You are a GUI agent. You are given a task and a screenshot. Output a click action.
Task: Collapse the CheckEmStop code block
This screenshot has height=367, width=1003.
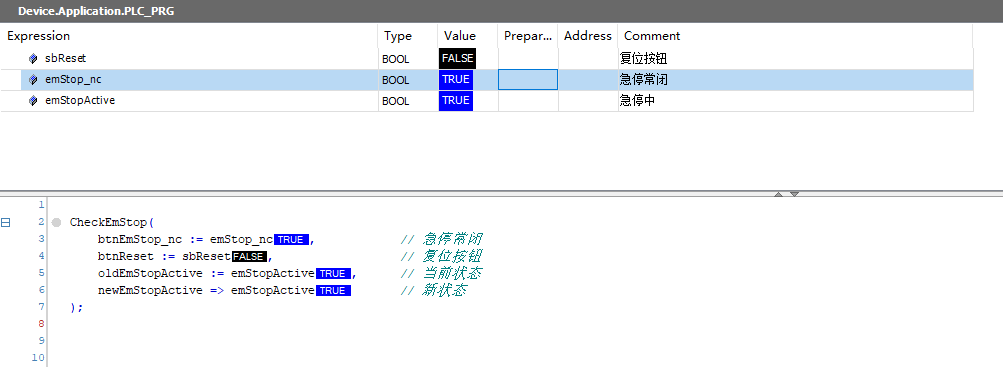[6, 223]
